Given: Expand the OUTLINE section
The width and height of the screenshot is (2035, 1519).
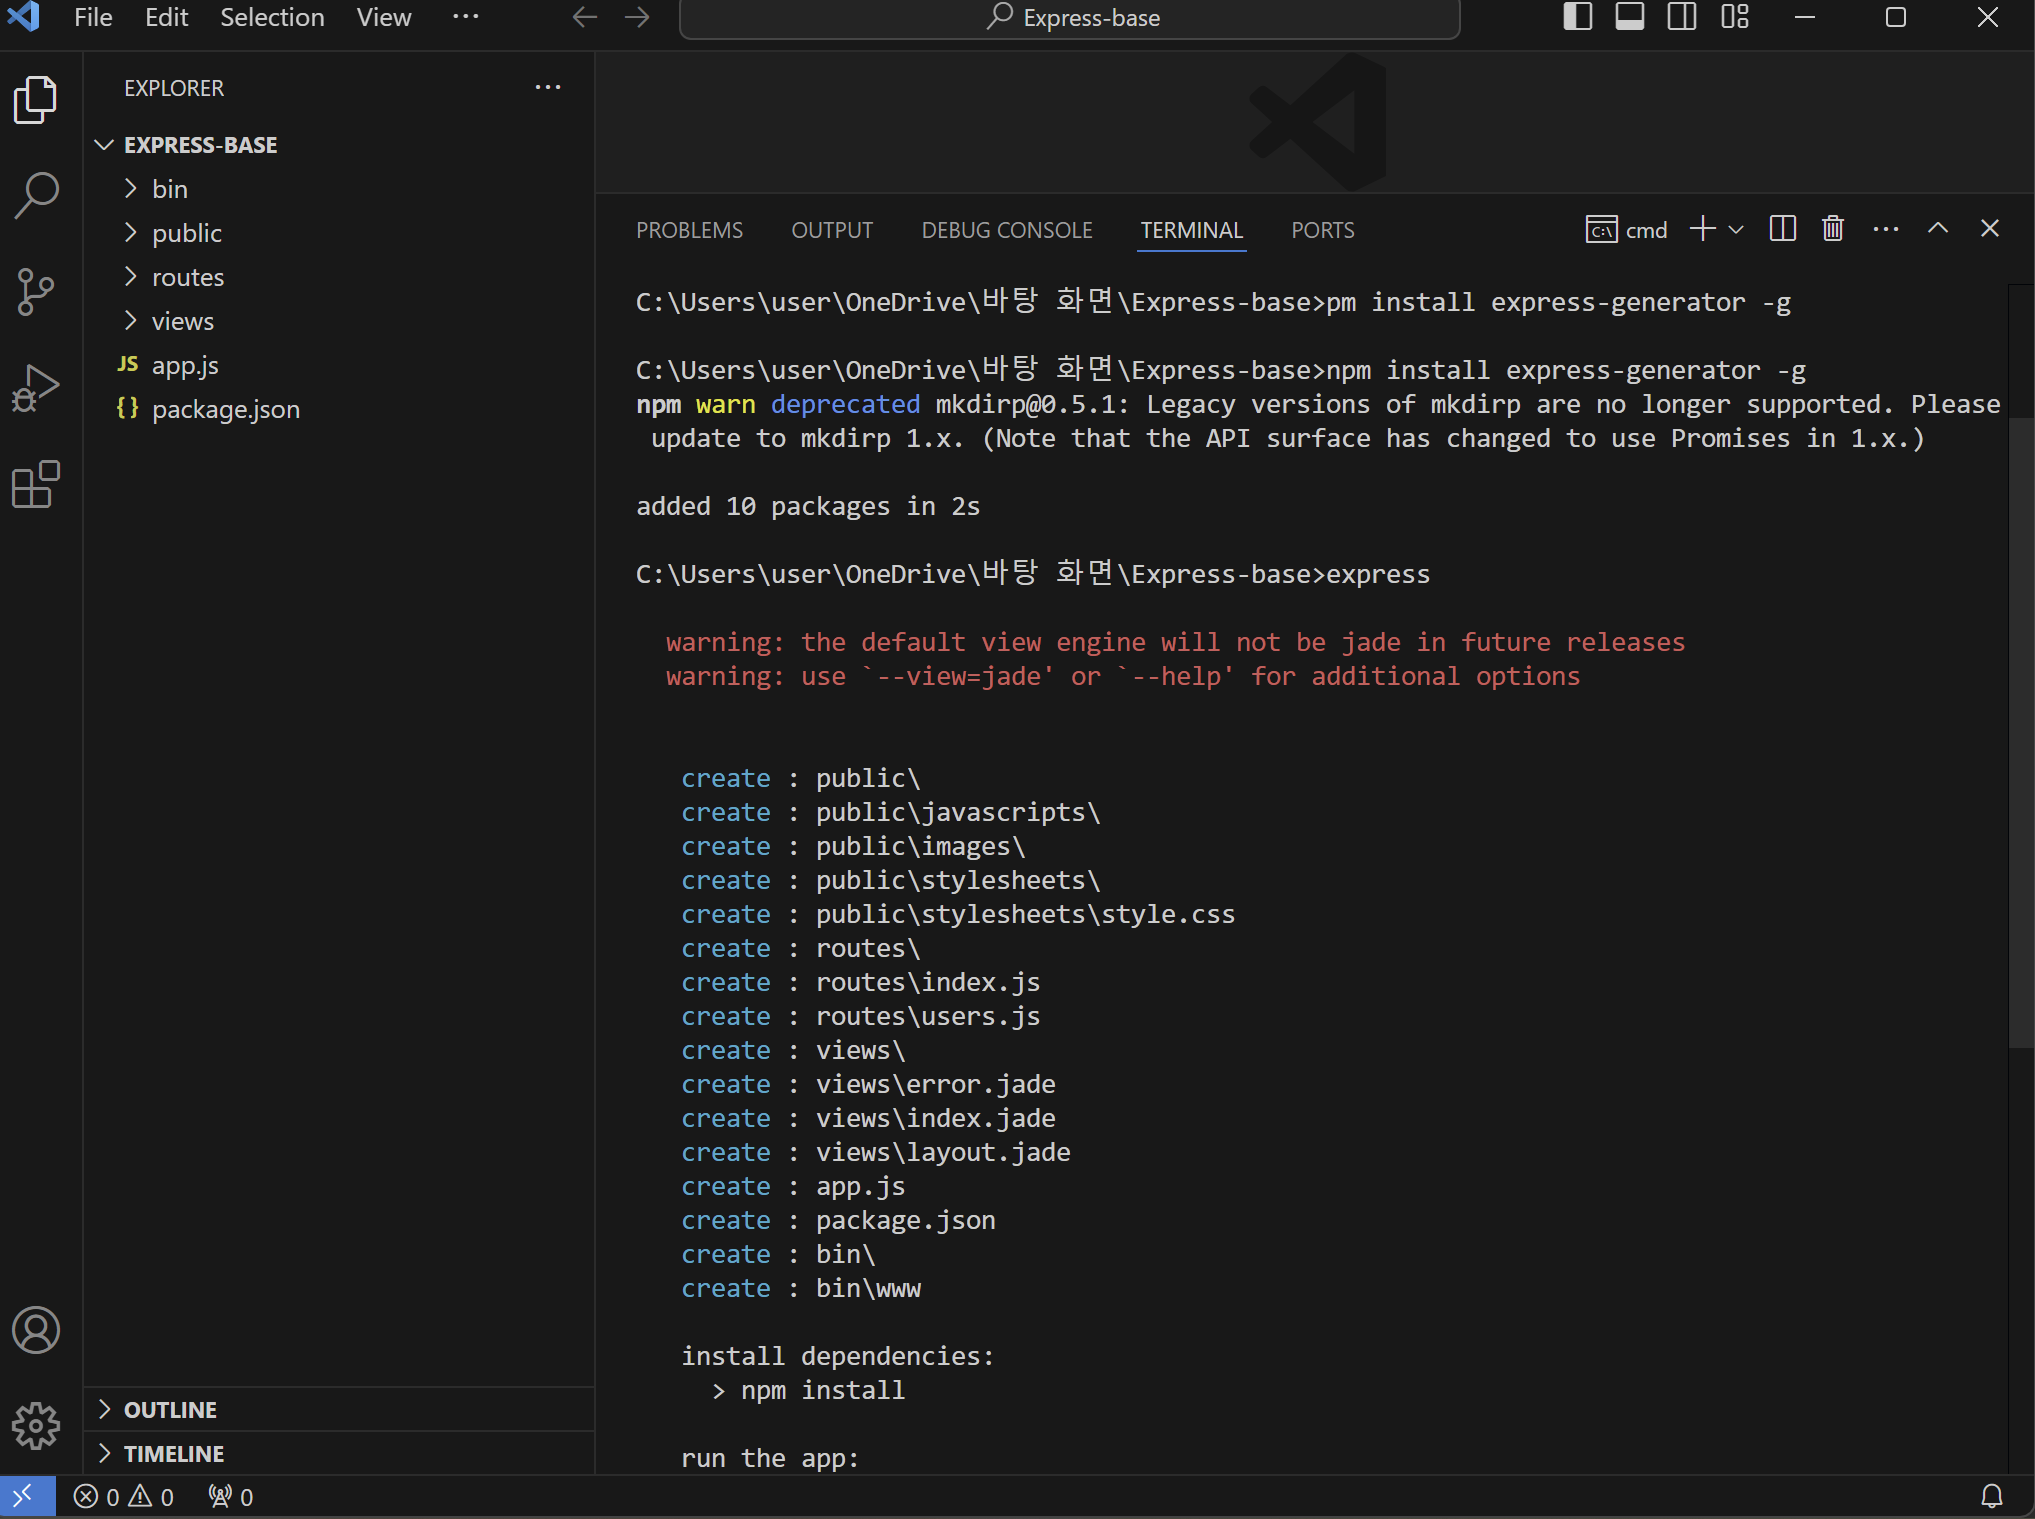Looking at the screenshot, I should point(170,1410).
